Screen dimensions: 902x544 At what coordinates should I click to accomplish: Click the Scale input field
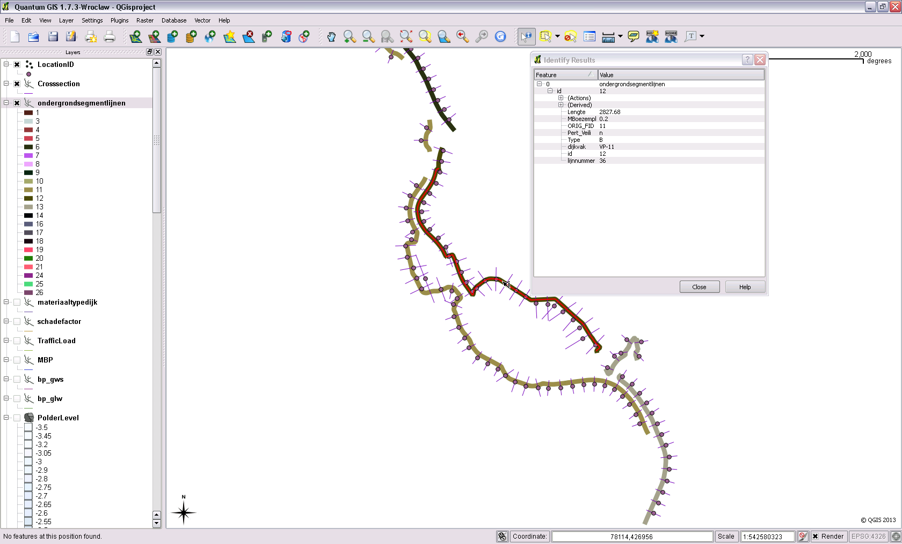(767, 537)
